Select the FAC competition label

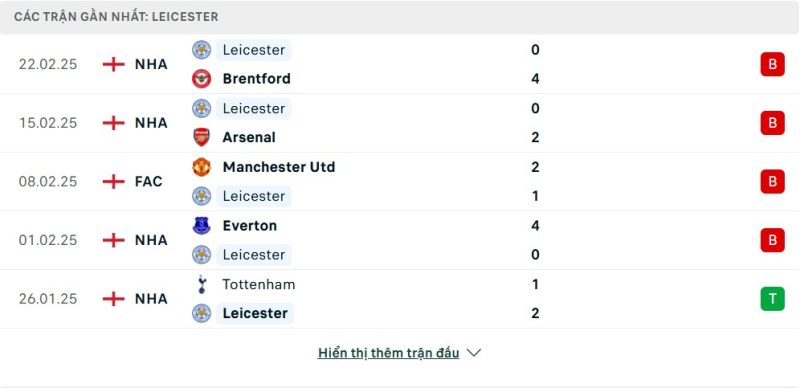pos(148,181)
